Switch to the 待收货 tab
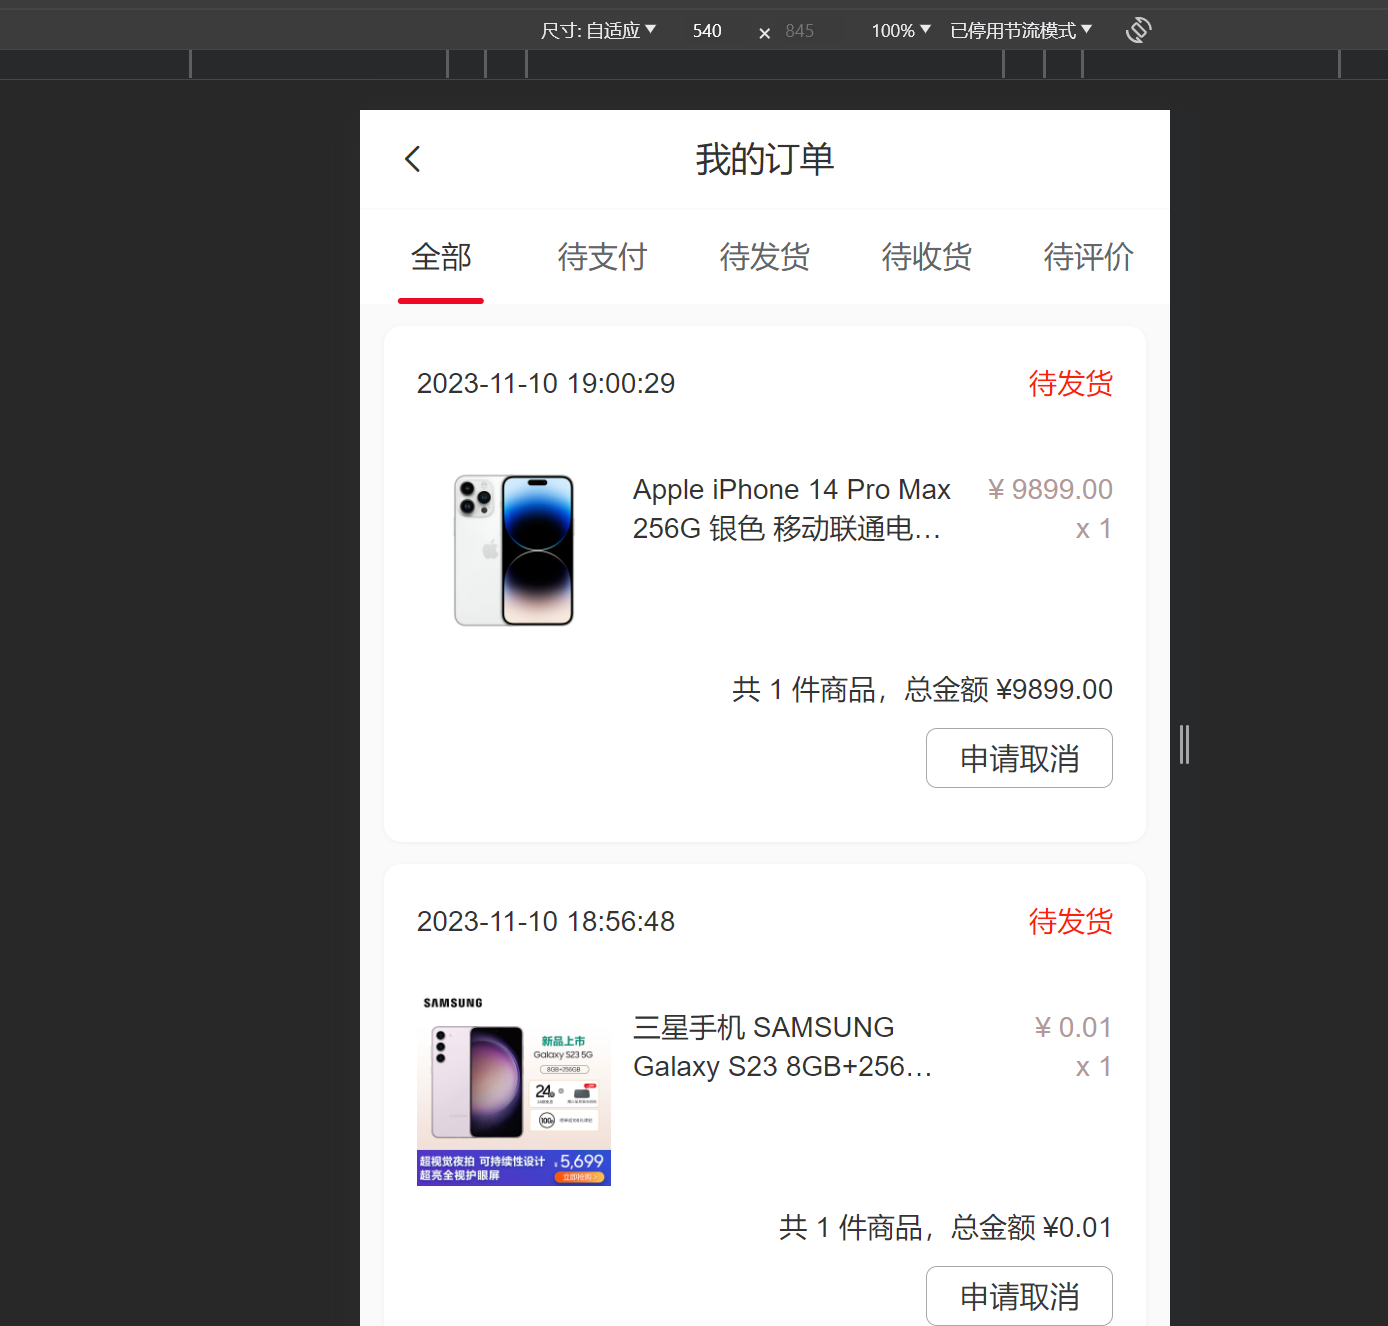 [x=927, y=257]
